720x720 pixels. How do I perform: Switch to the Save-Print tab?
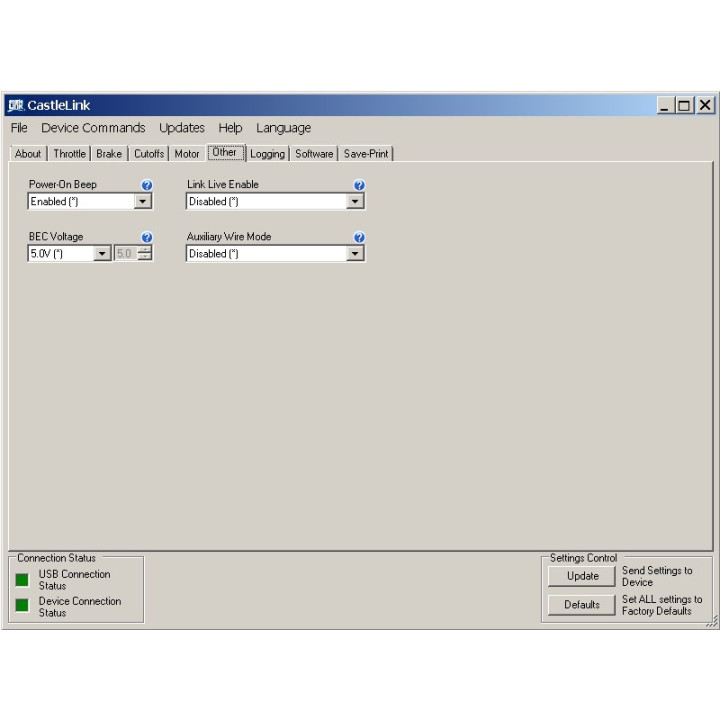click(366, 154)
